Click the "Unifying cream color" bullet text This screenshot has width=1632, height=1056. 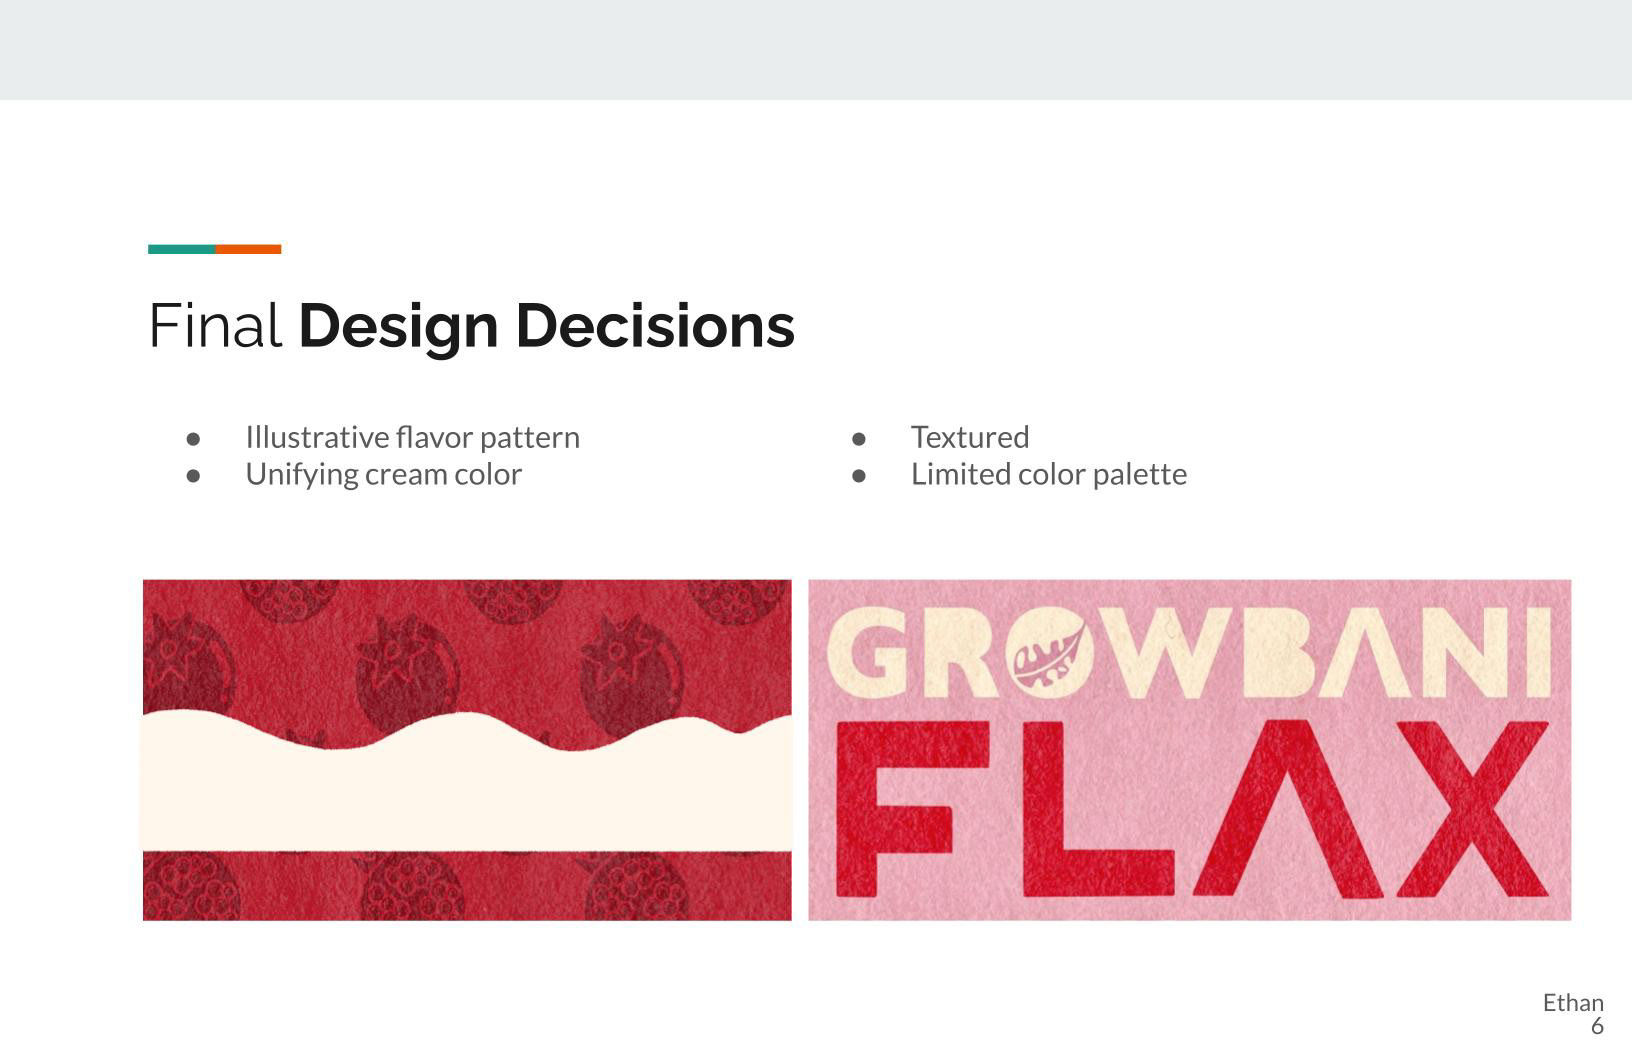383,474
